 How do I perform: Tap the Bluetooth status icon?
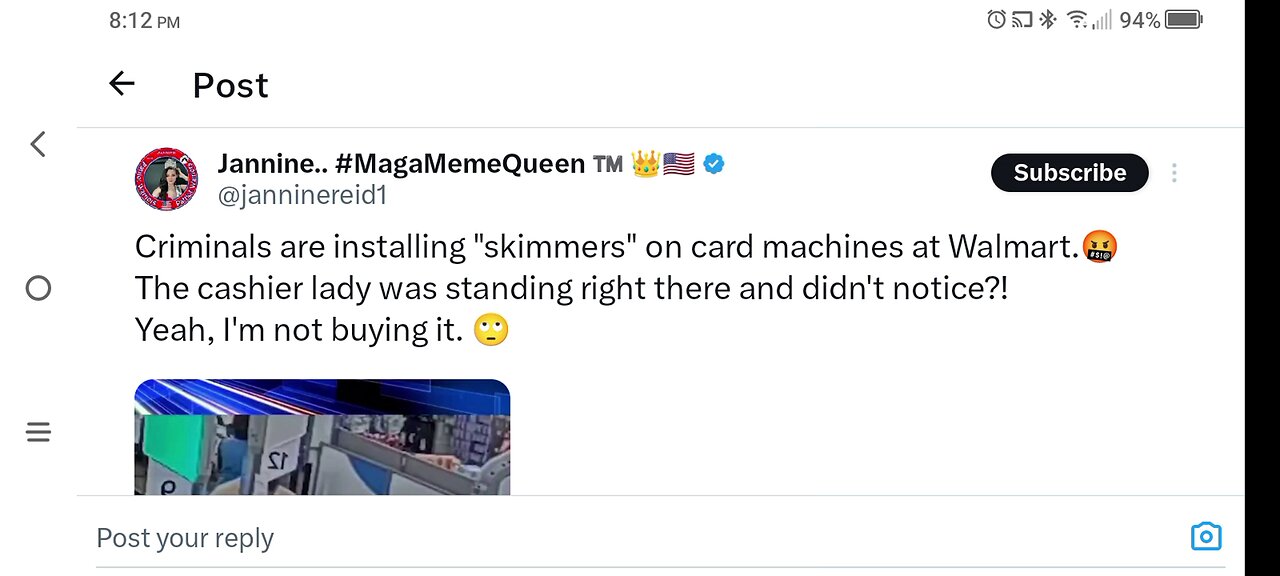(x=1047, y=20)
